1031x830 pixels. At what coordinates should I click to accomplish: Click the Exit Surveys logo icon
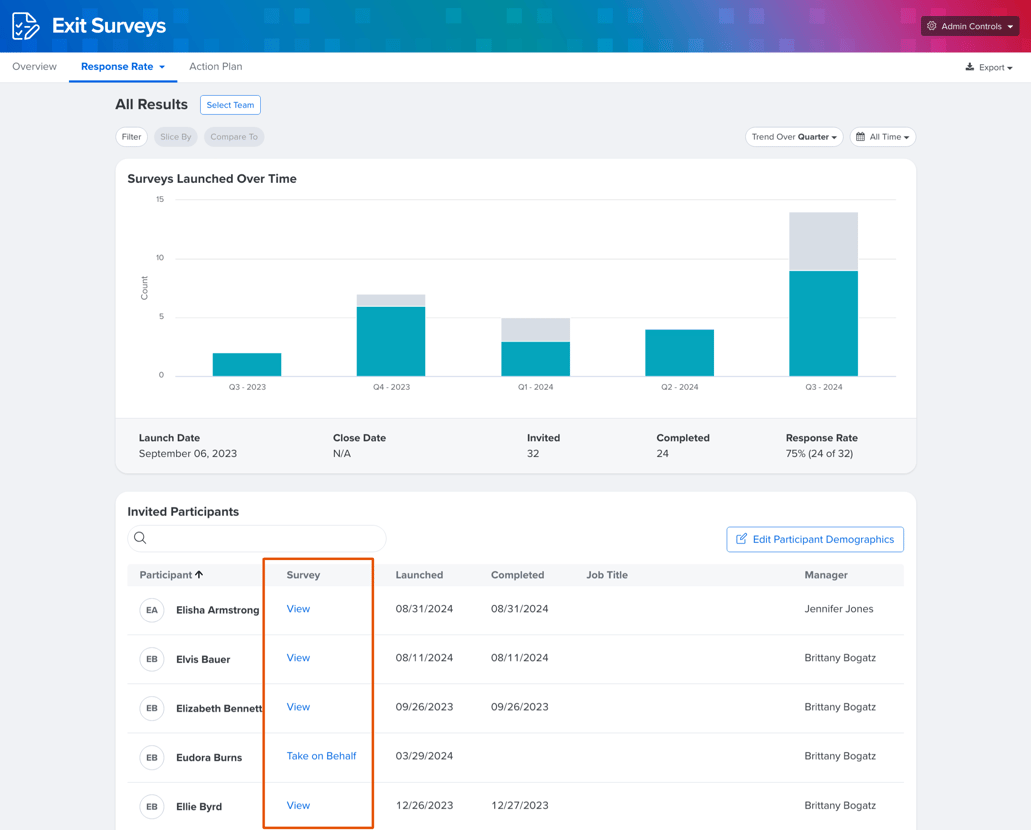pyautogui.click(x=25, y=26)
